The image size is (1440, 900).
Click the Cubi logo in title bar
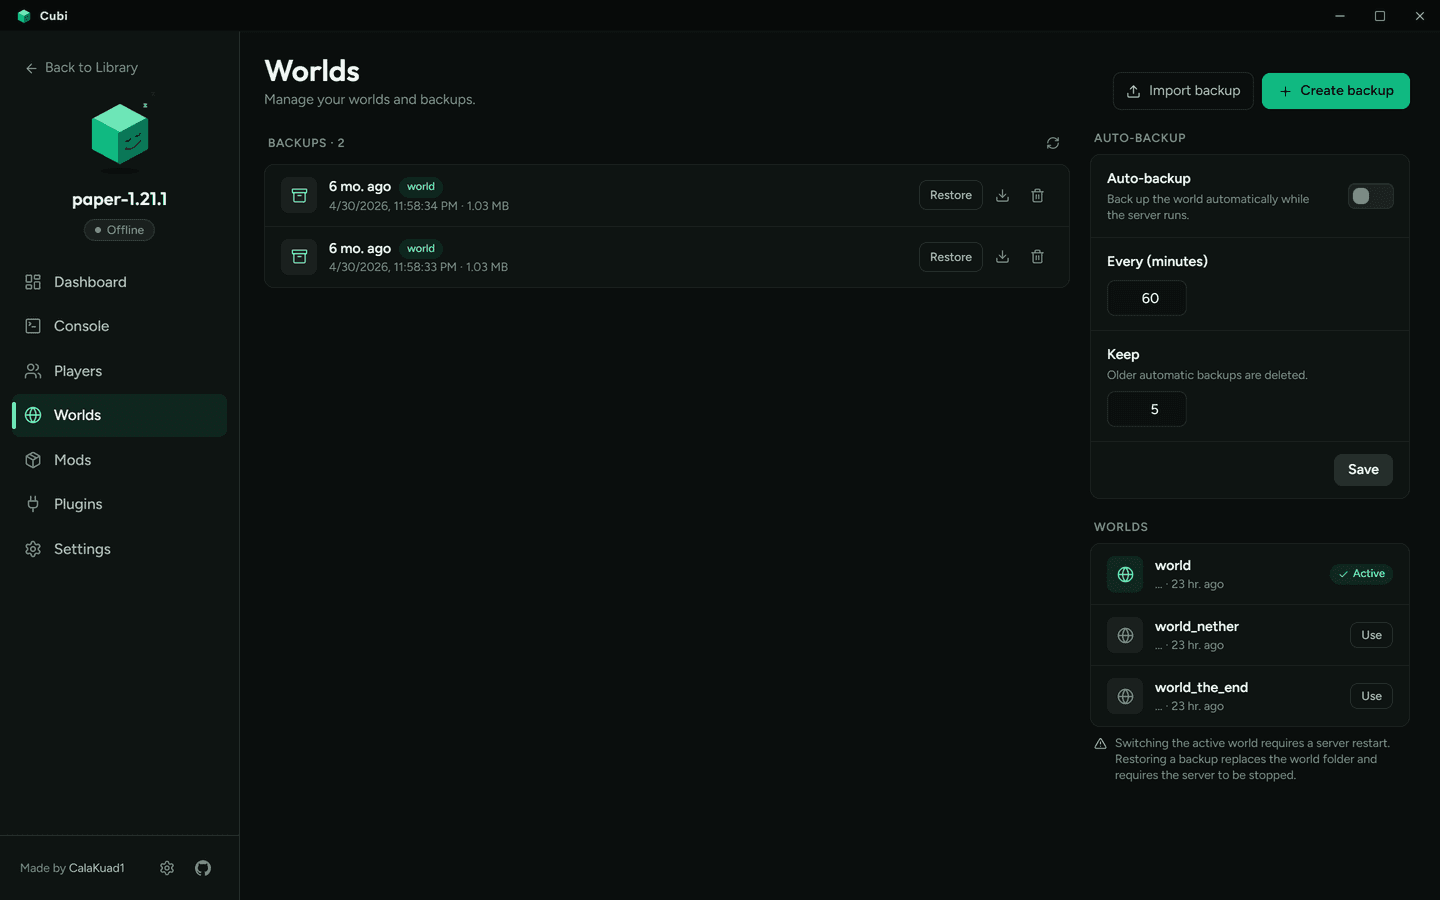(x=24, y=16)
